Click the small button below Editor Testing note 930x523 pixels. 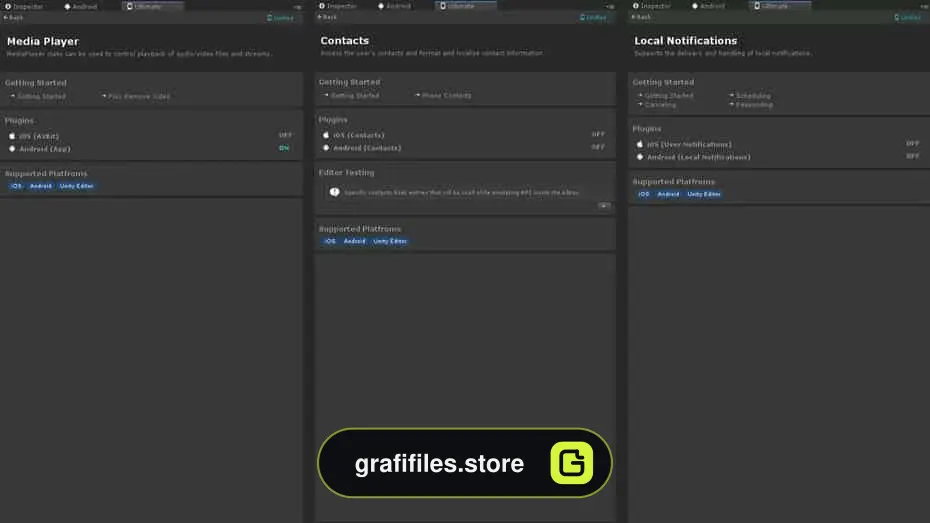(603, 206)
